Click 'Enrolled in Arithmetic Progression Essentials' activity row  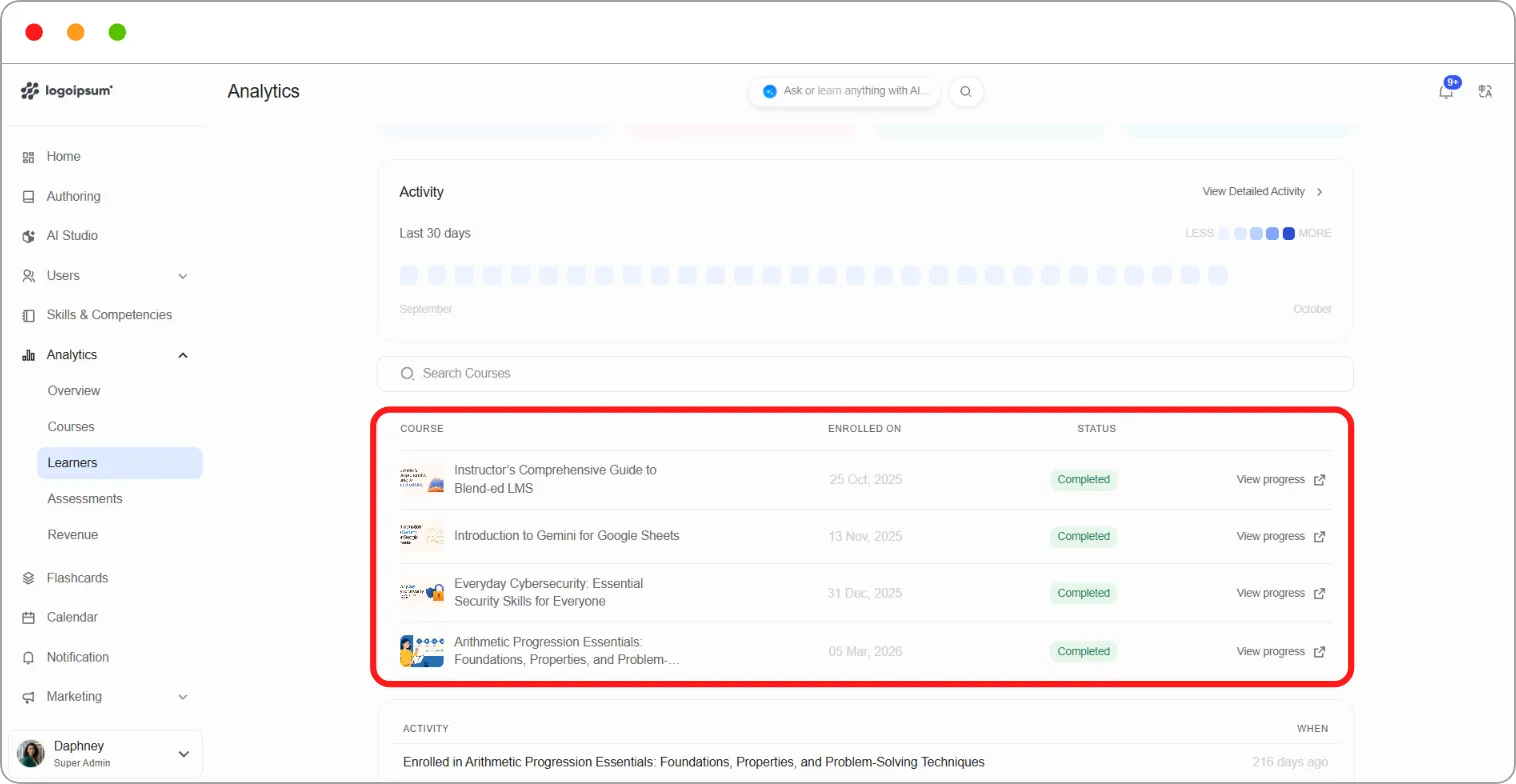pos(865,762)
